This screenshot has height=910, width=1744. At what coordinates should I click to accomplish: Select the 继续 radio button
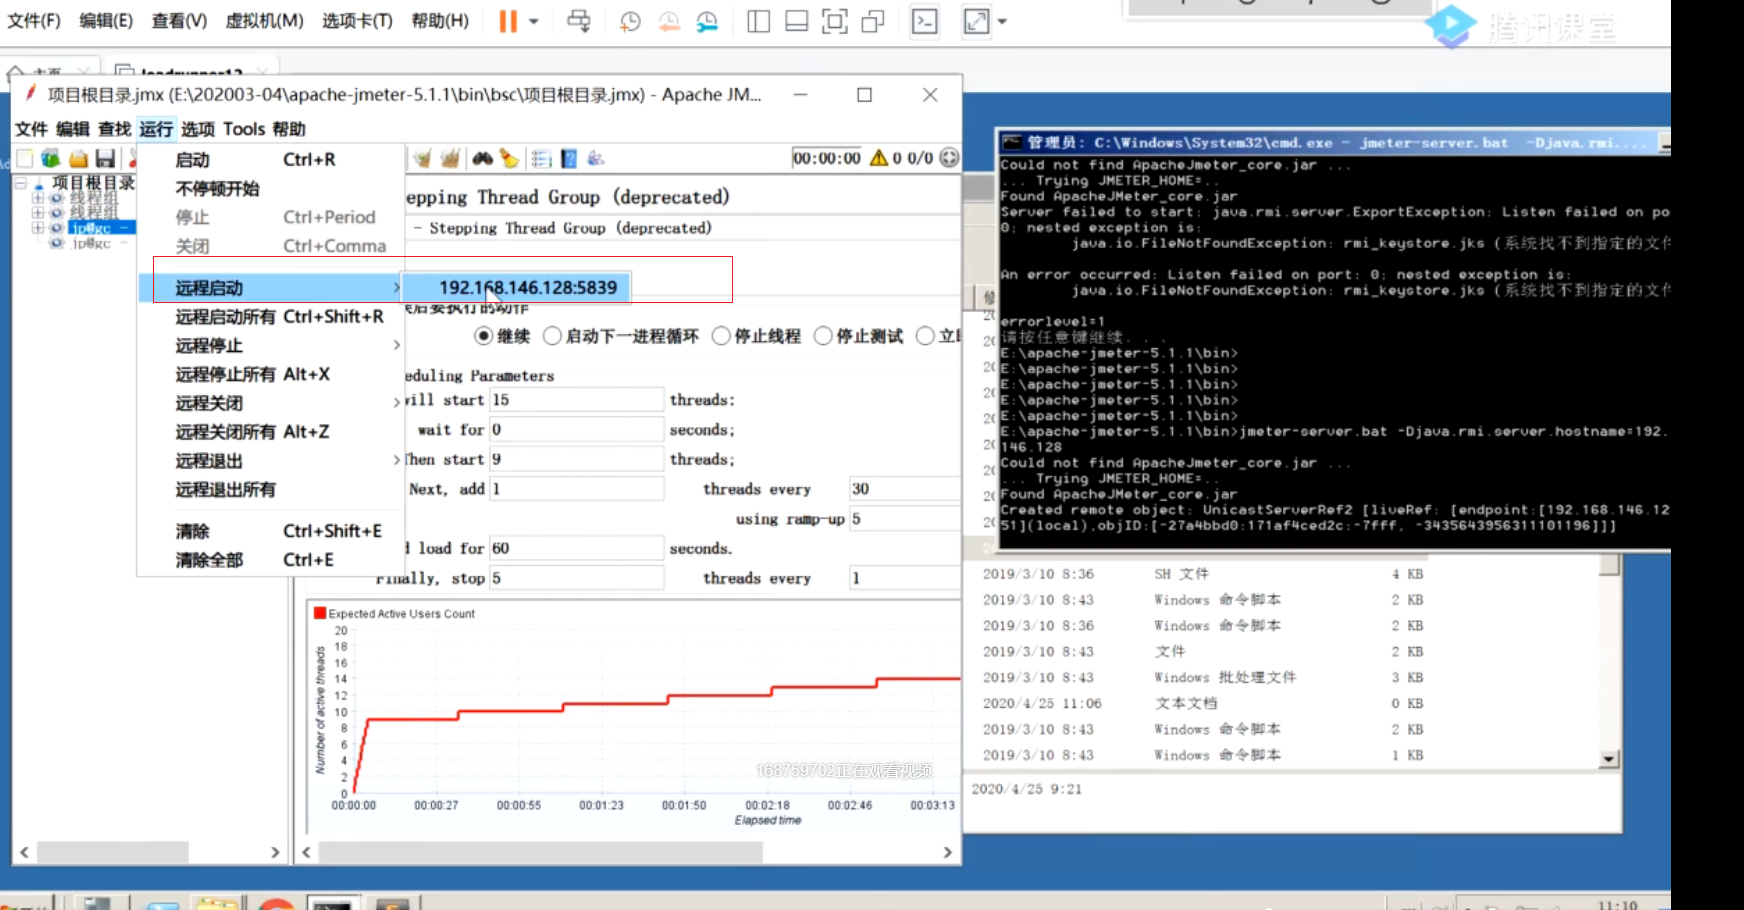484,336
